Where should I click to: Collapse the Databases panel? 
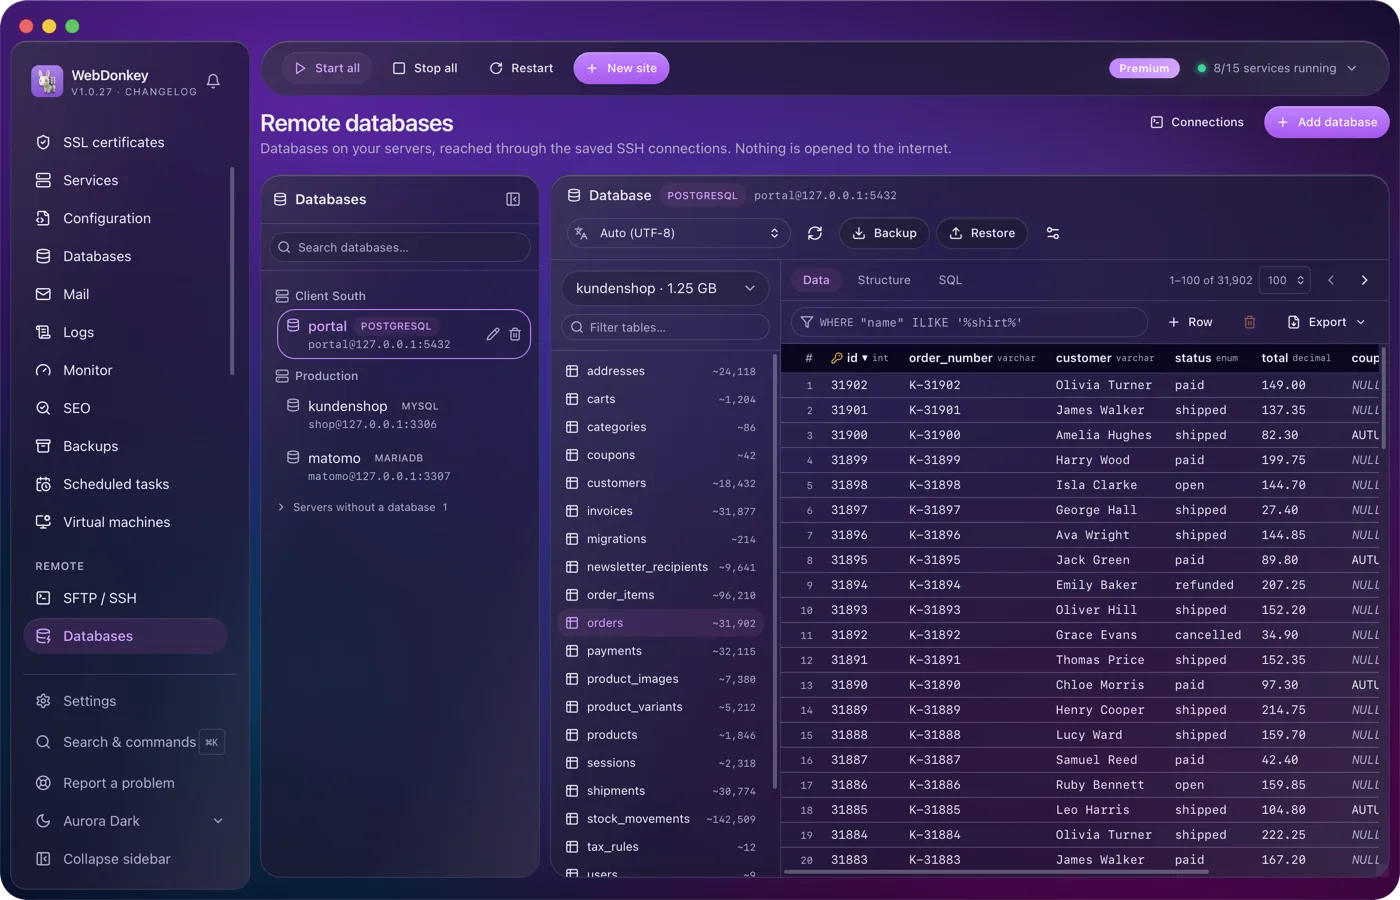coord(513,199)
